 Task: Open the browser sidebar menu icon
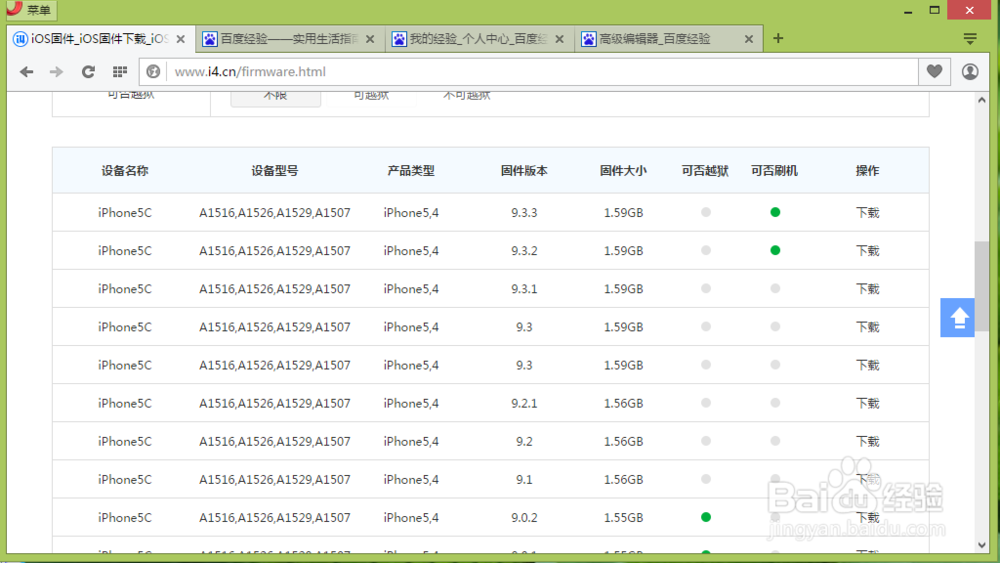(970, 39)
